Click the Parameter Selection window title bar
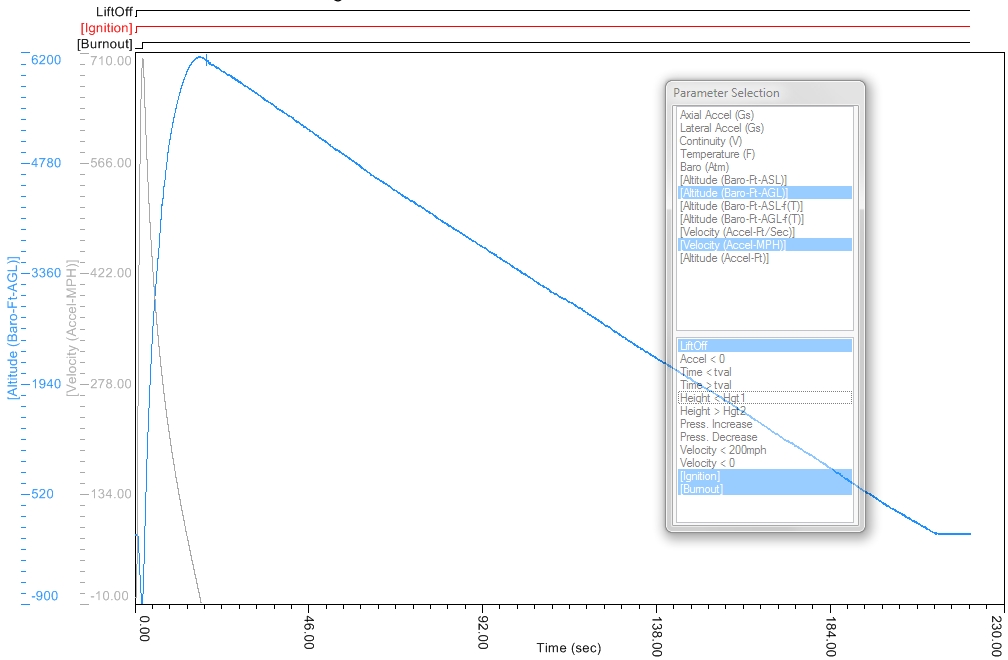1008x660 pixels. click(765, 93)
